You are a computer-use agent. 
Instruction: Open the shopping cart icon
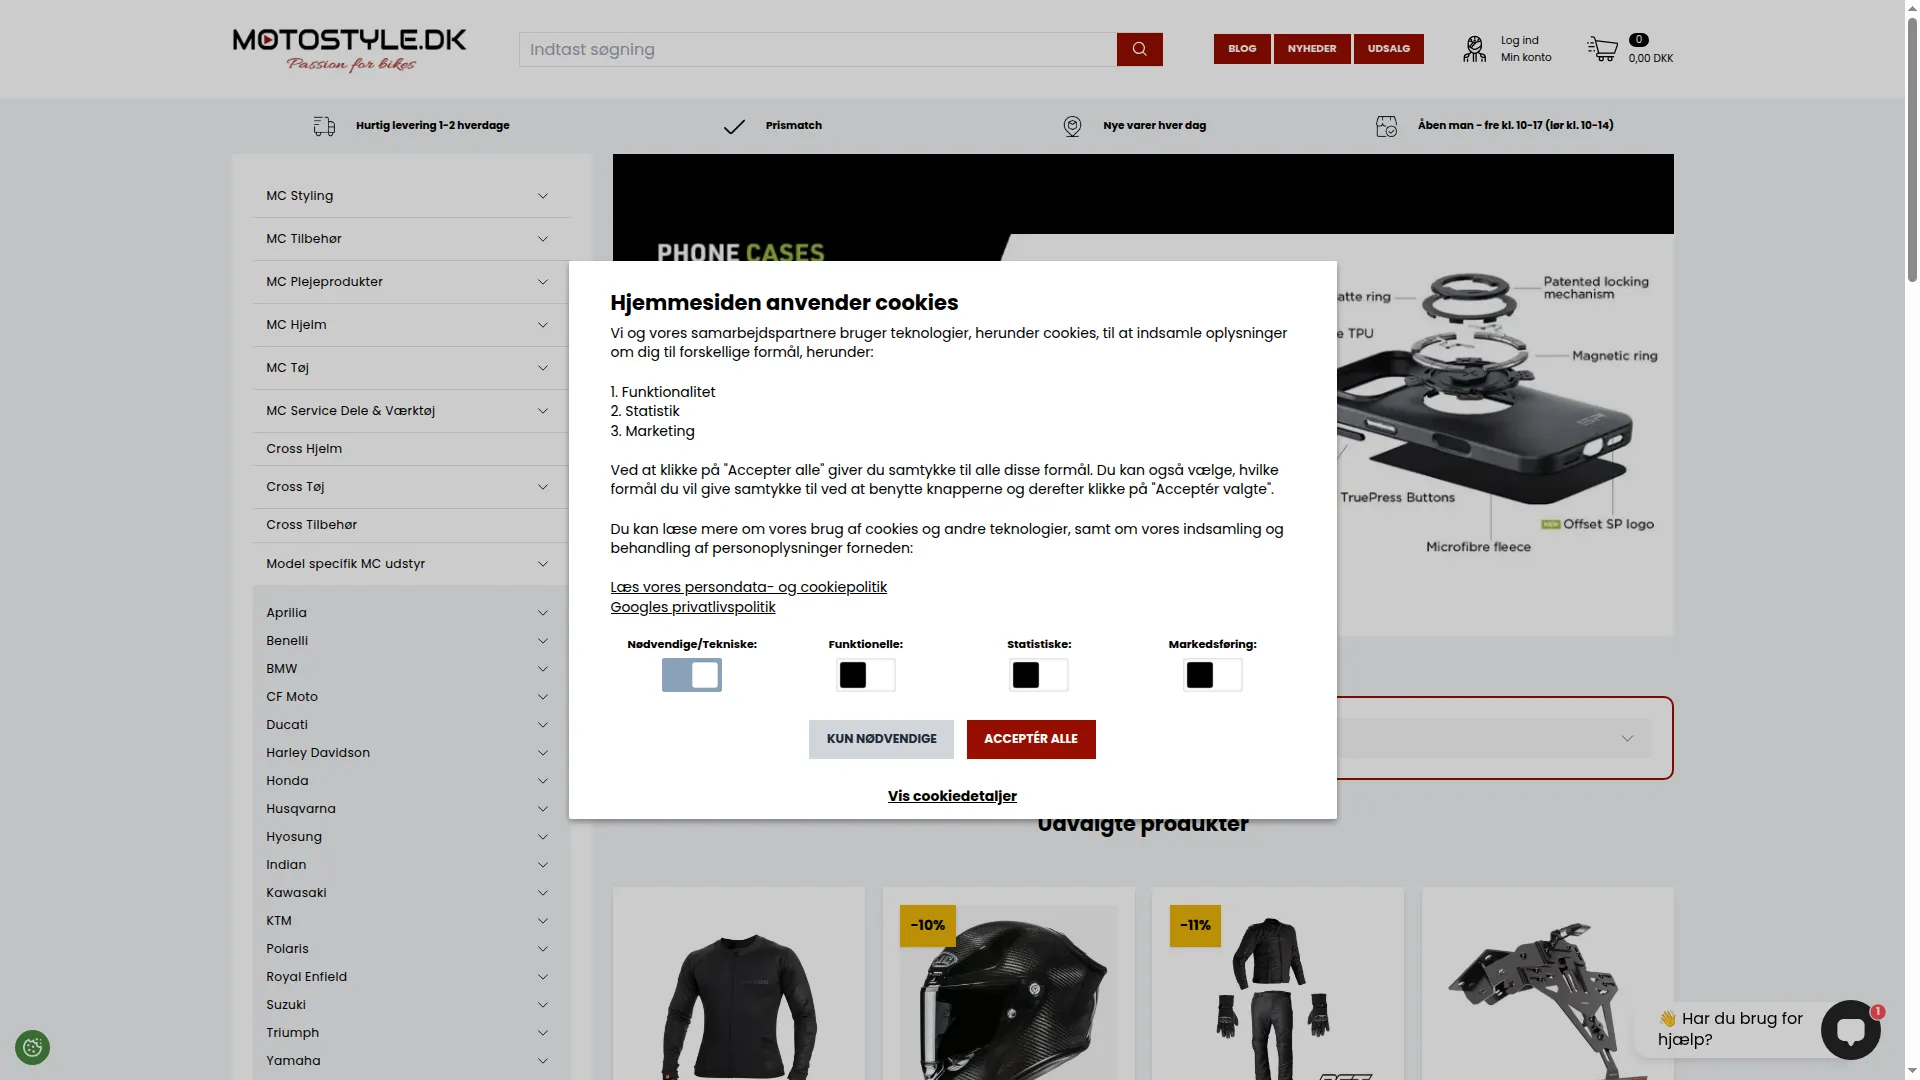(1602, 49)
